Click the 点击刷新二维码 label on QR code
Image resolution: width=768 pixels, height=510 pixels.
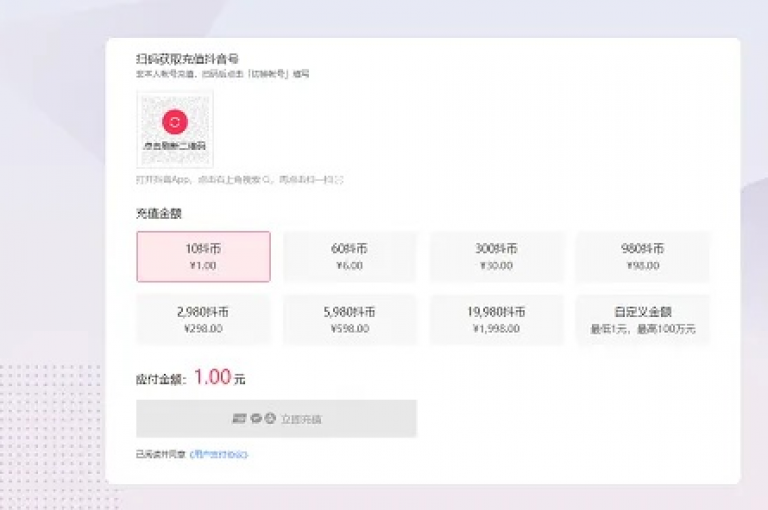(175, 146)
